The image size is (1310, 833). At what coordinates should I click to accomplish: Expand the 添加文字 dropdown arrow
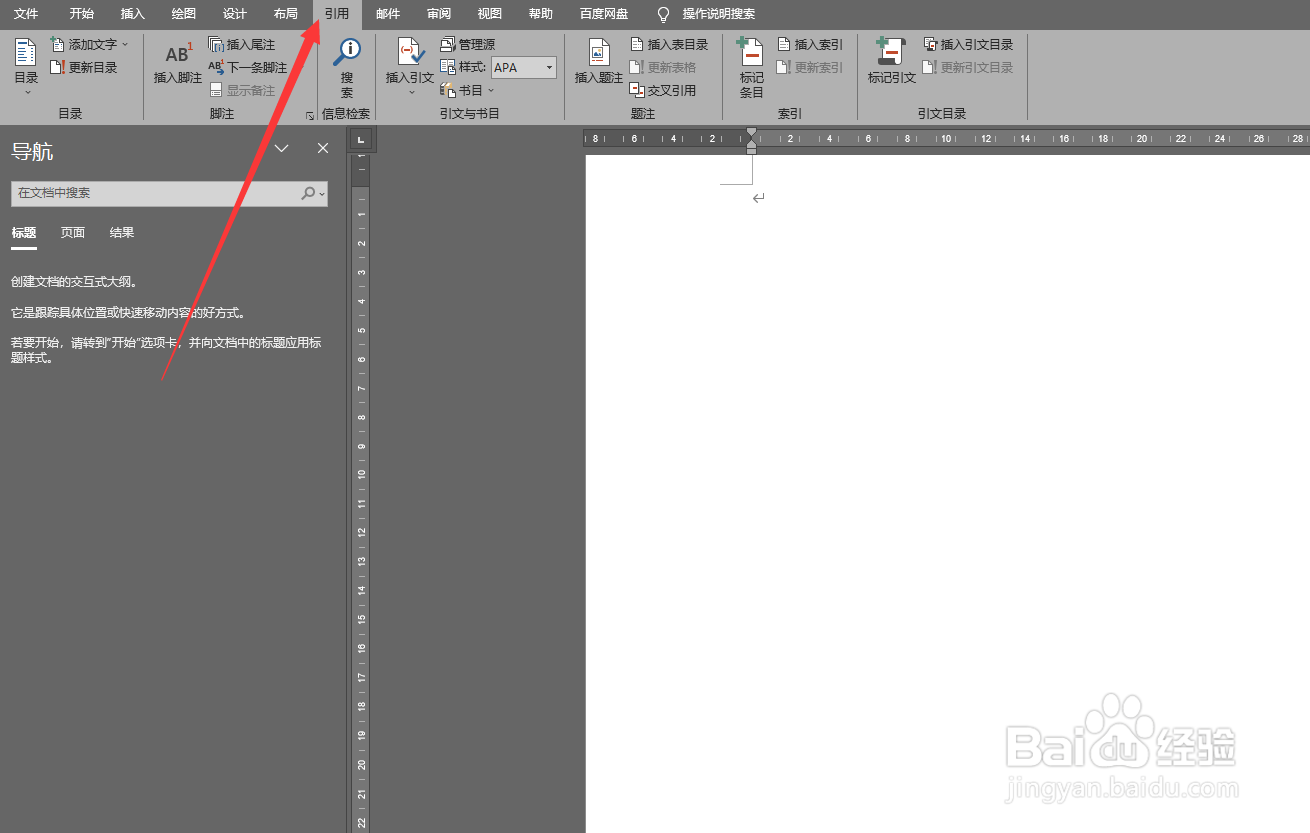[x=125, y=44]
